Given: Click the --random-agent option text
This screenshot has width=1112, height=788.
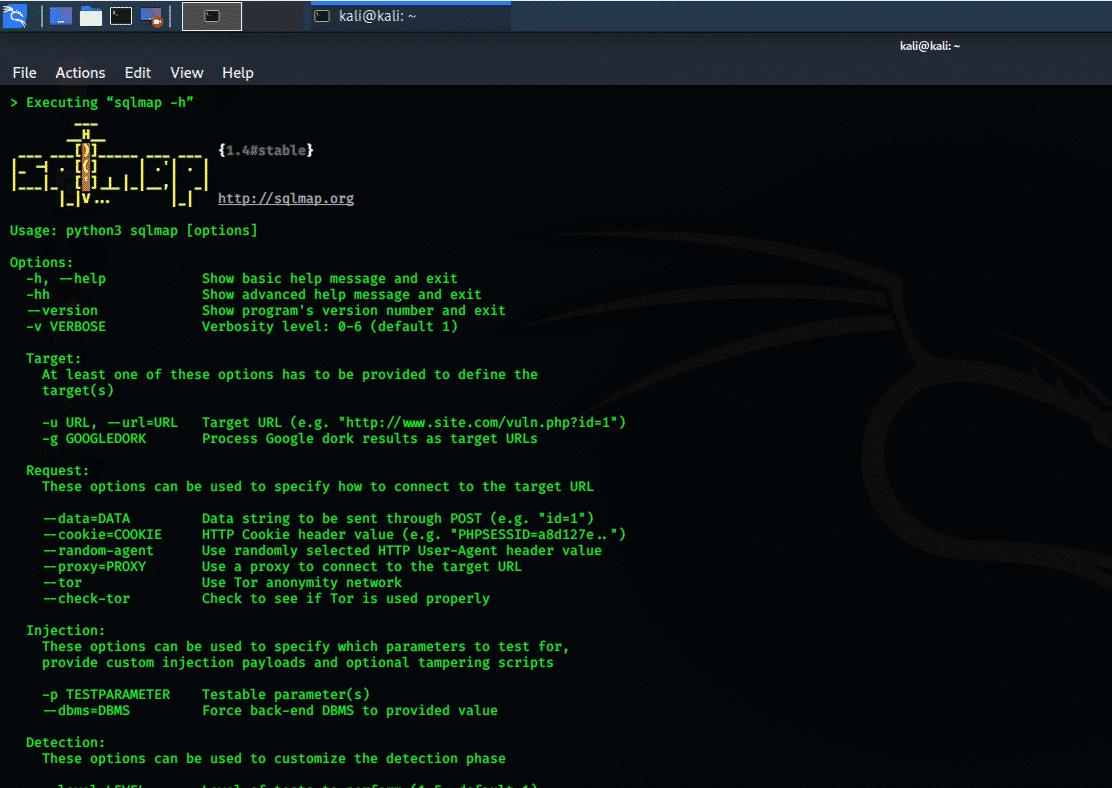Looking at the screenshot, I should click(98, 551).
